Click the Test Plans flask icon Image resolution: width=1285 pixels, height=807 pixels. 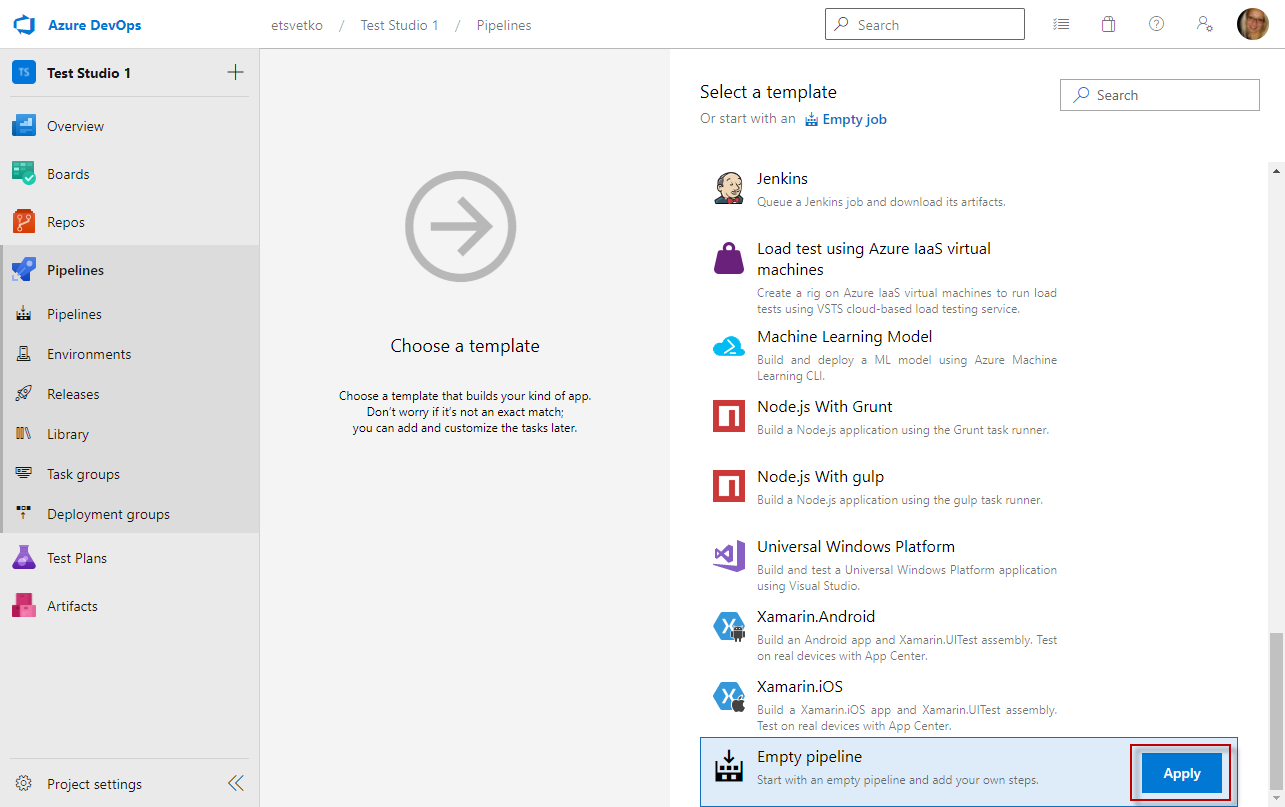(24, 558)
